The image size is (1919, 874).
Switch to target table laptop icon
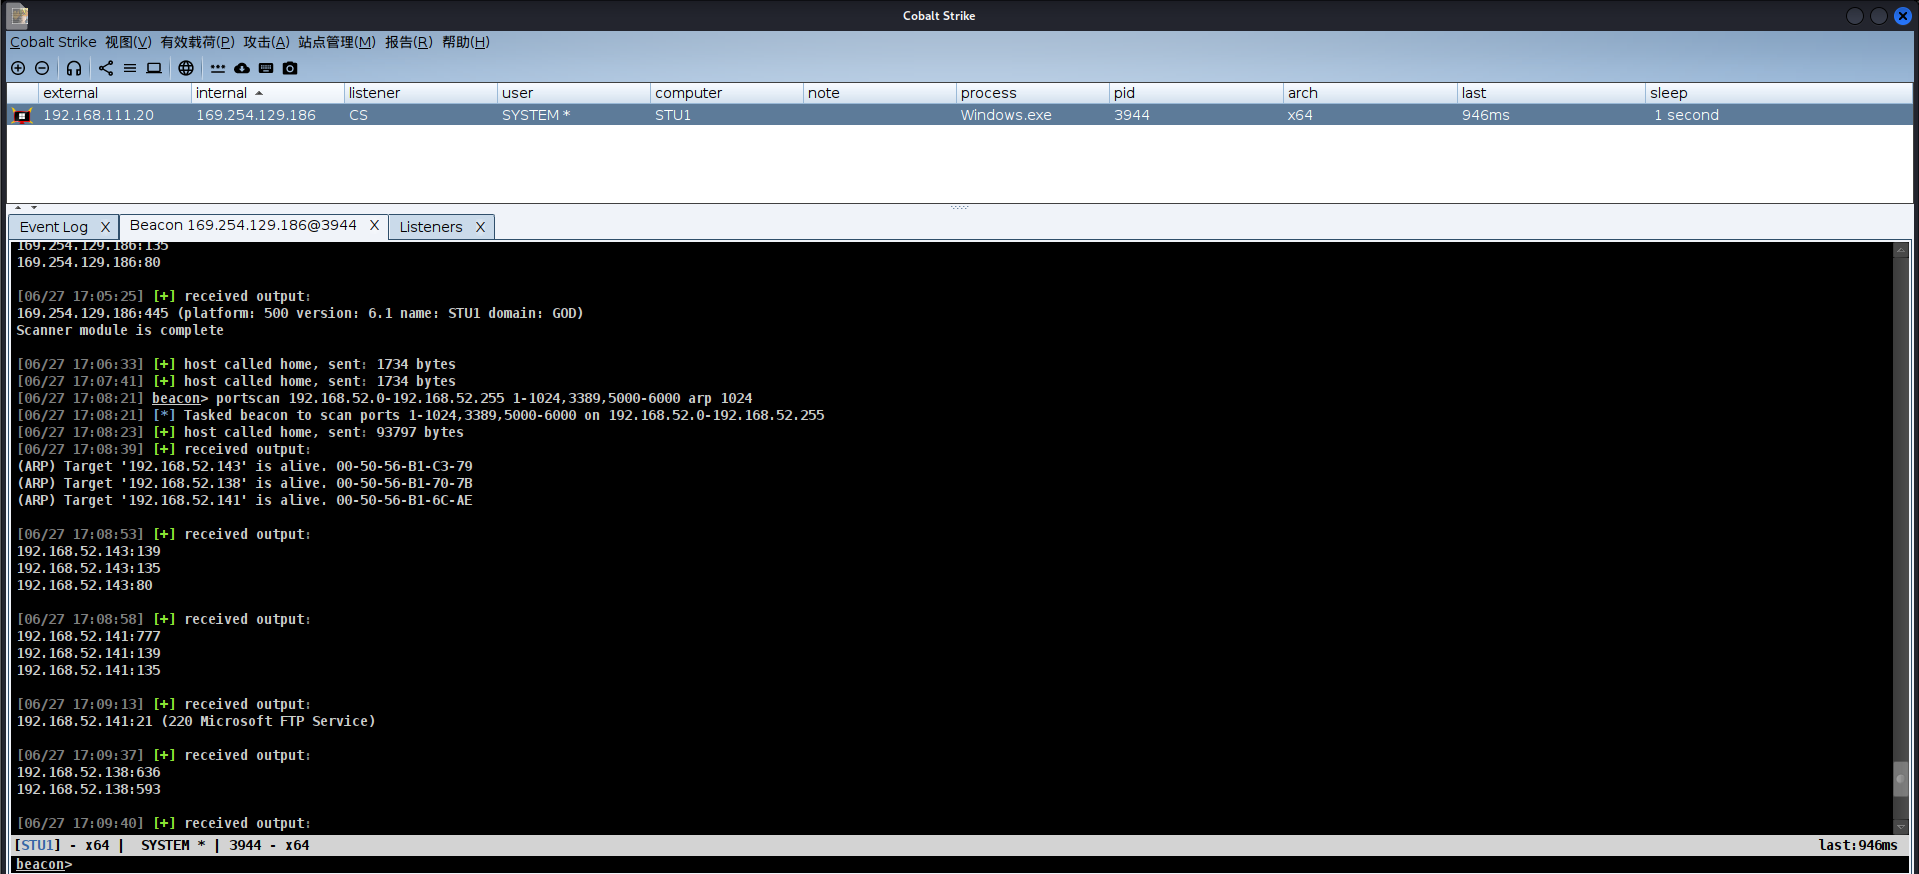(x=154, y=68)
